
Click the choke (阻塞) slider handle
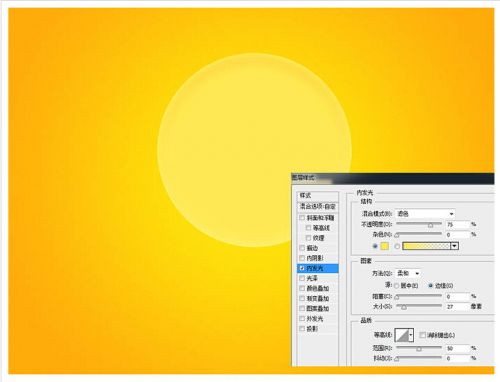tap(397, 297)
